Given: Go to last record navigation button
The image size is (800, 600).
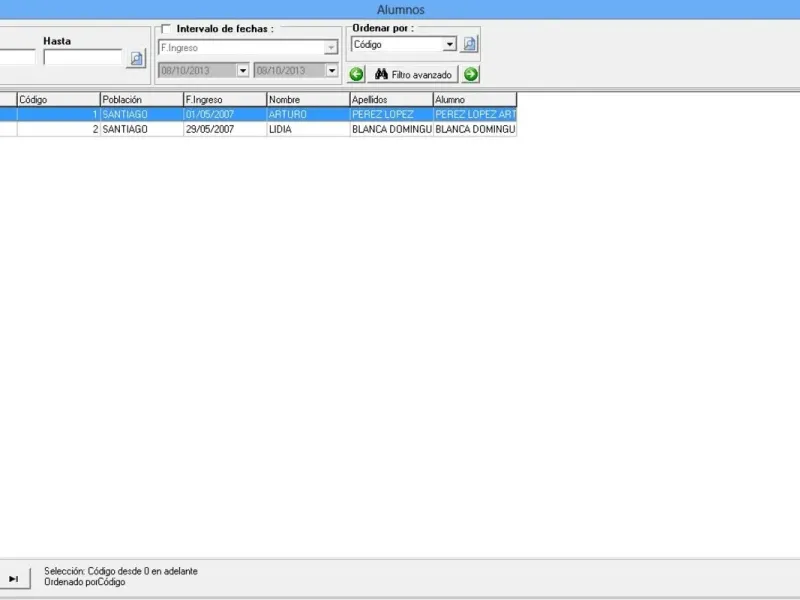Looking at the screenshot, I should click(14, 579).
